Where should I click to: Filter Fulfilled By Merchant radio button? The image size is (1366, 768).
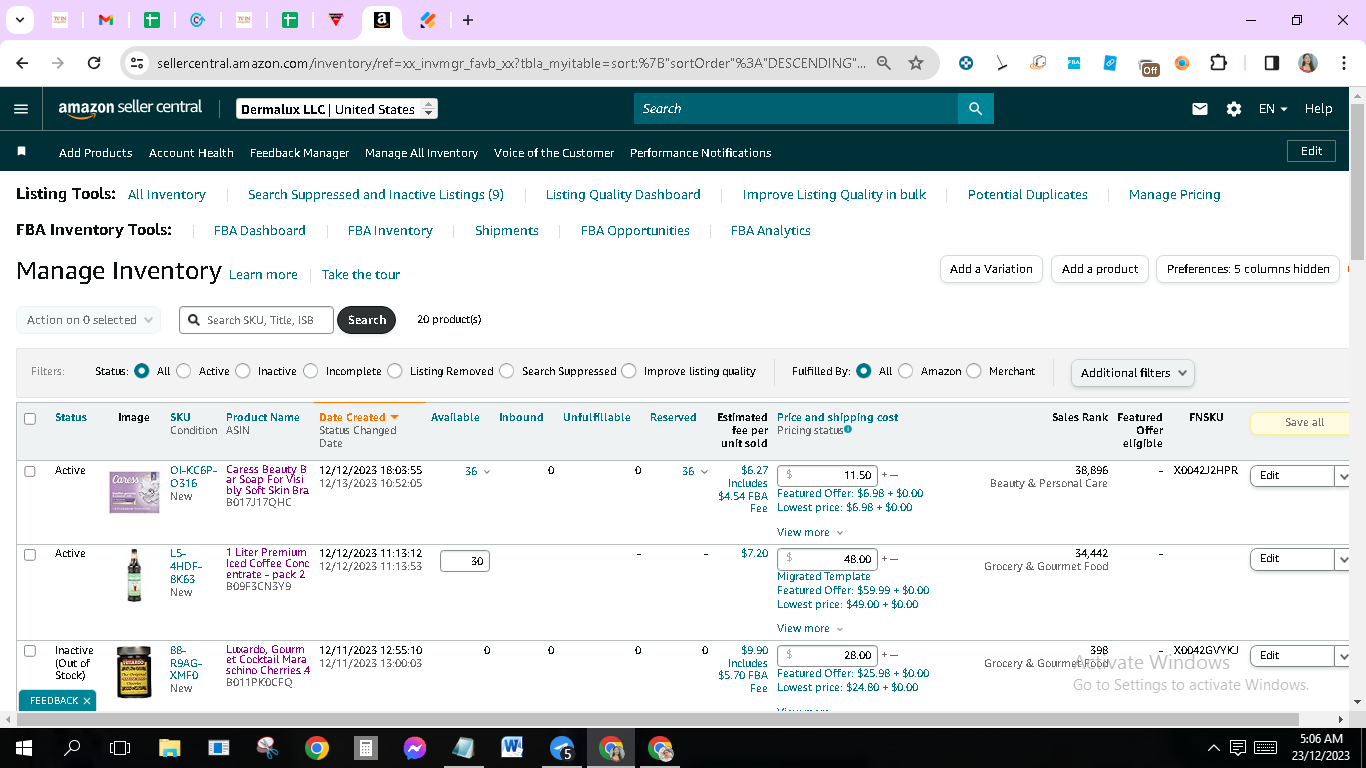click(x=974, y=371)
